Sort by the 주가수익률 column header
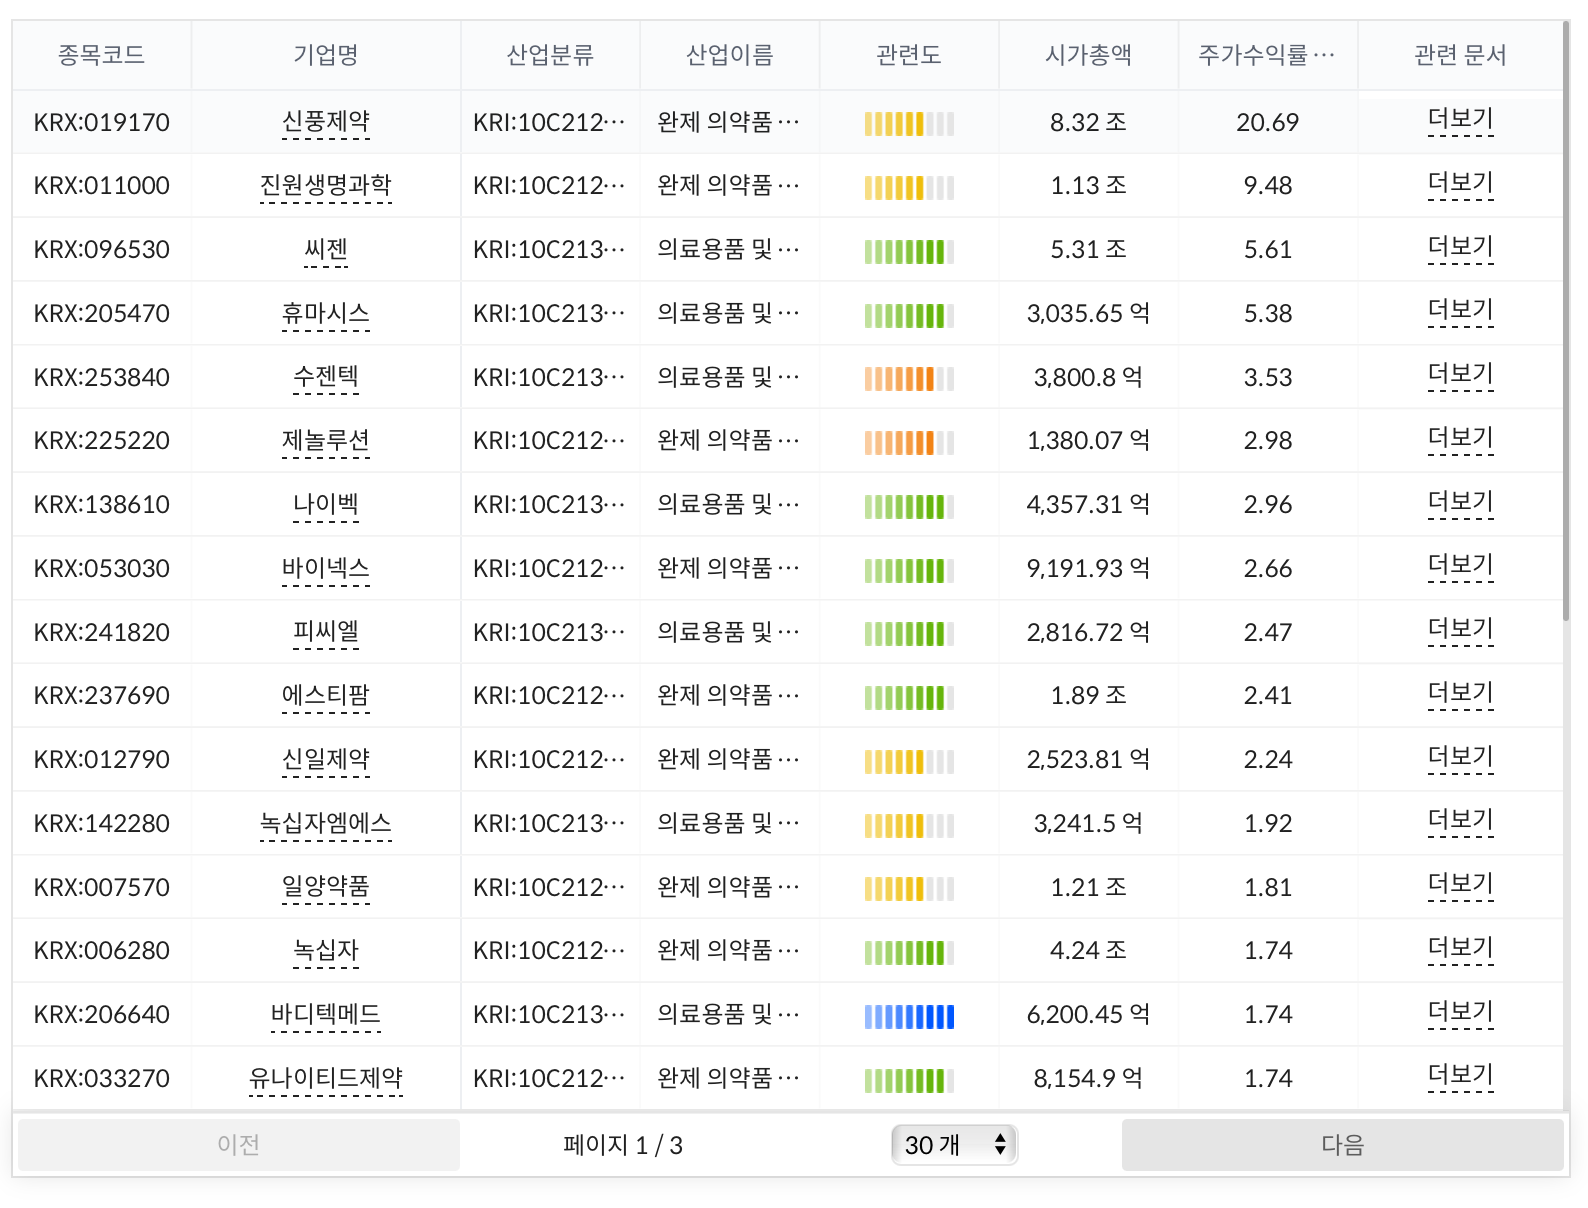The image size is (1588, 1208). click(1267, 55)
